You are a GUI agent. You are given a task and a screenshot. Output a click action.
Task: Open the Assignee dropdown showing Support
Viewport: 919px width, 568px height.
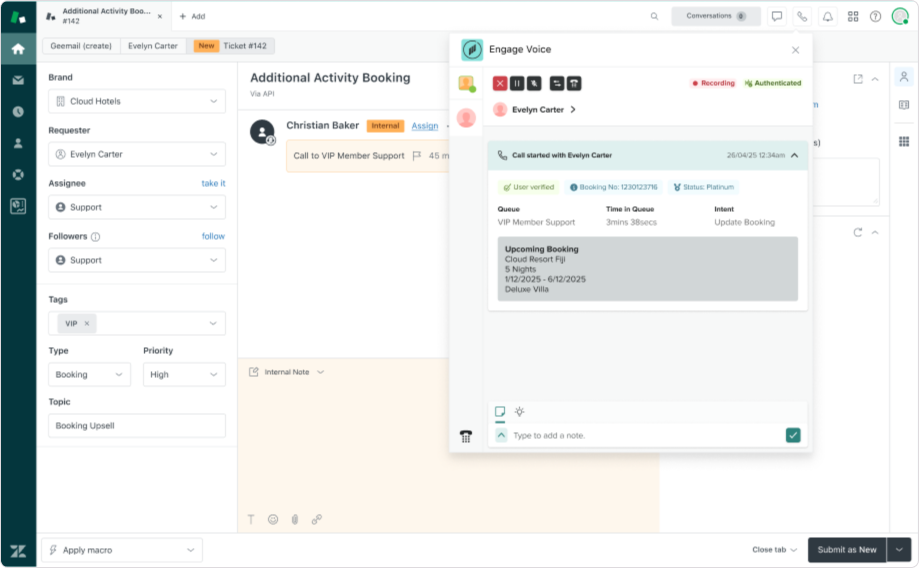click(x=137, y=207)
